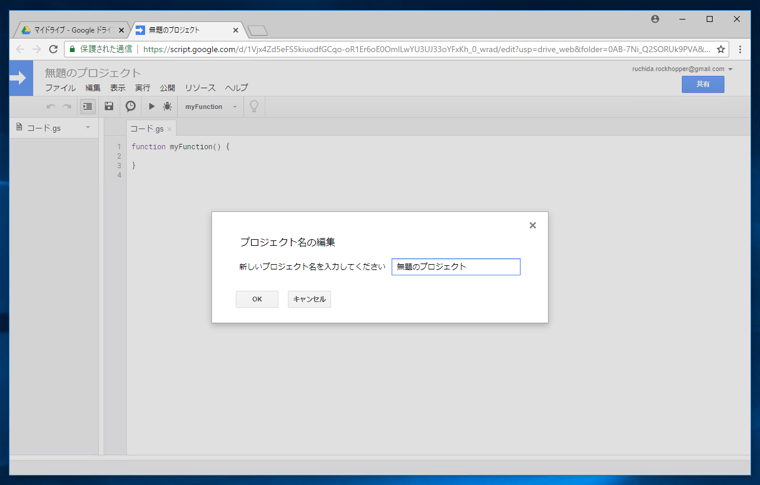Focus the new project name input field
The height and width of the screenshot is (485, 760).
pyautogui.click(x=456, y=266)
